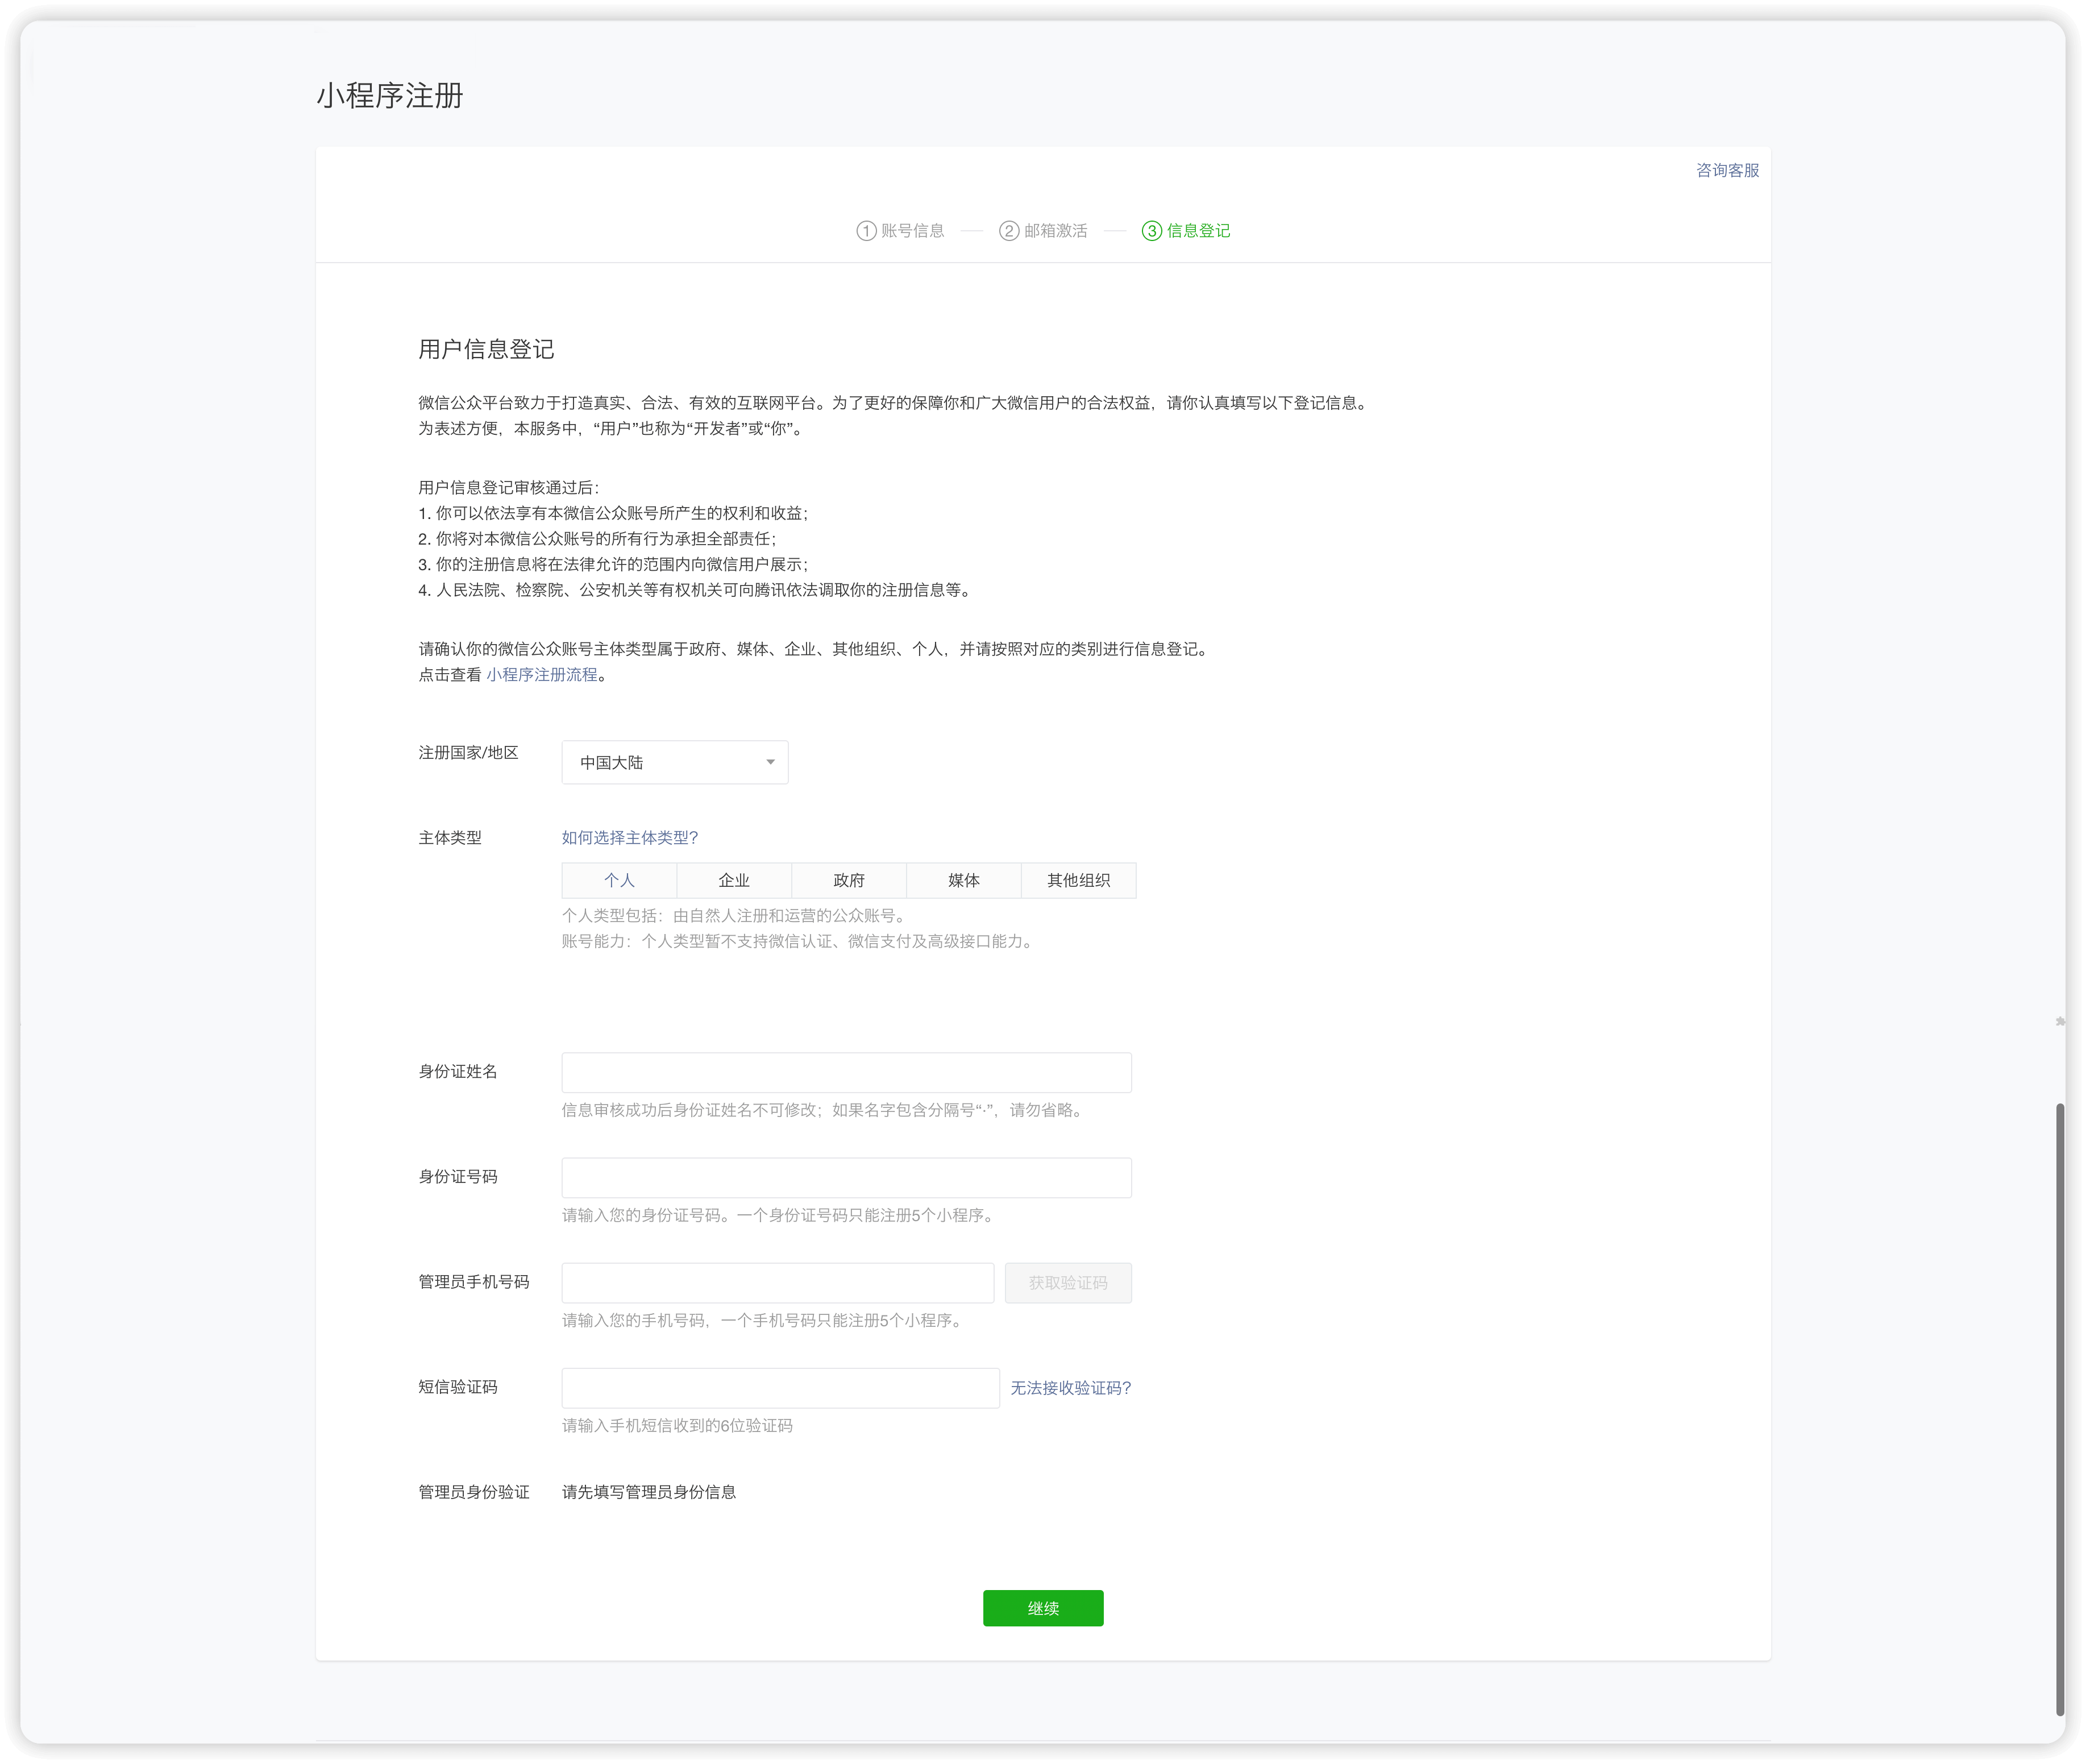The width and height of the screenshot is (2086, 1764).
Task: Select the 政府 subject type option
Action: 848,880
